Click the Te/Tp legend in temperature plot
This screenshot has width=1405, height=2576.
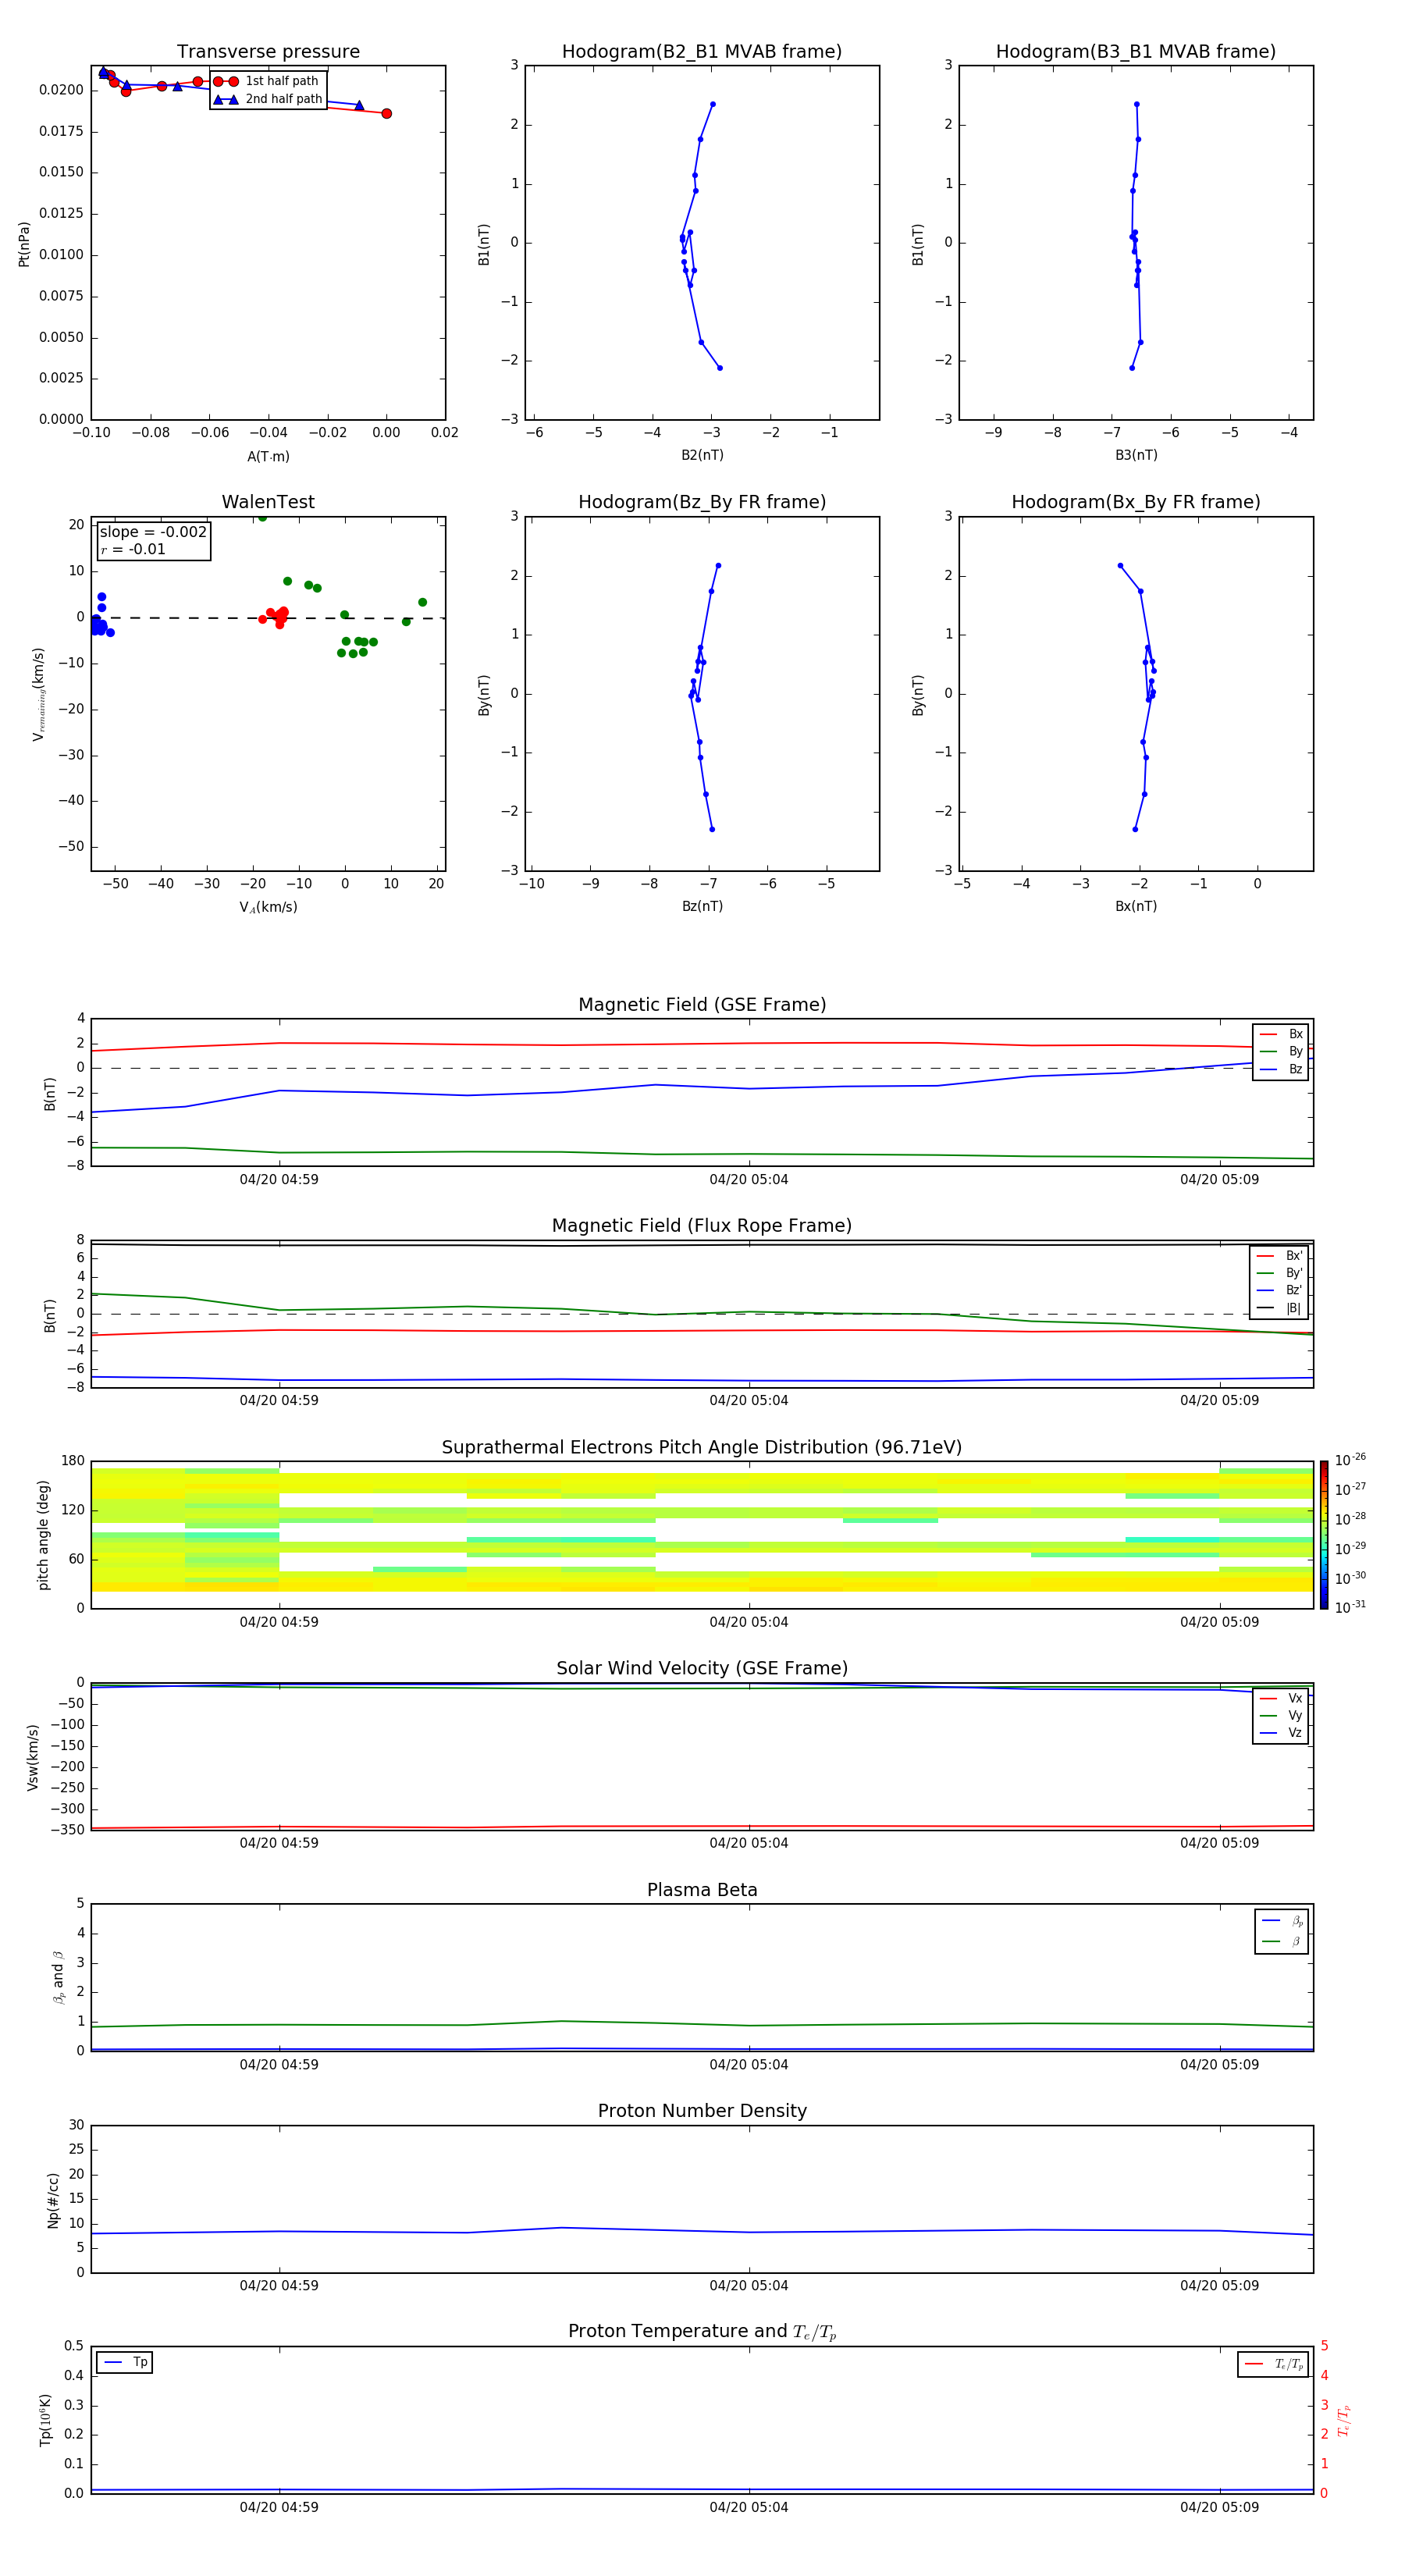[1273, 2364]
